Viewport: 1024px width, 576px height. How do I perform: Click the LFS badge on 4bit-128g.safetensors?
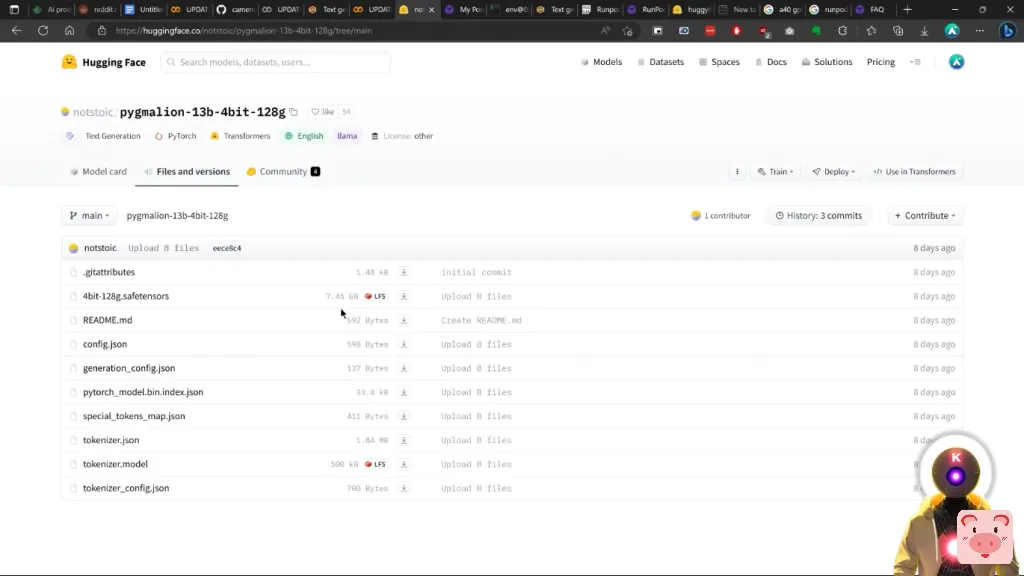tap(376, 296)
